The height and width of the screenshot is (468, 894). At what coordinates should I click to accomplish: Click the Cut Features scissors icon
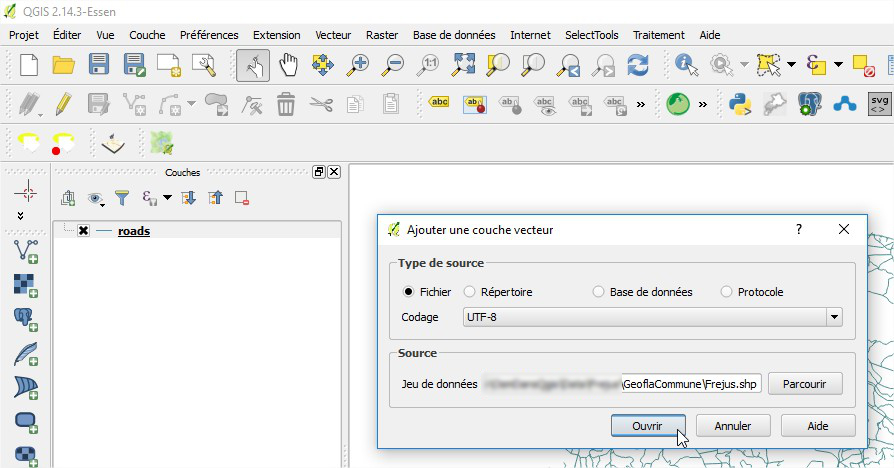click(321, 104)
